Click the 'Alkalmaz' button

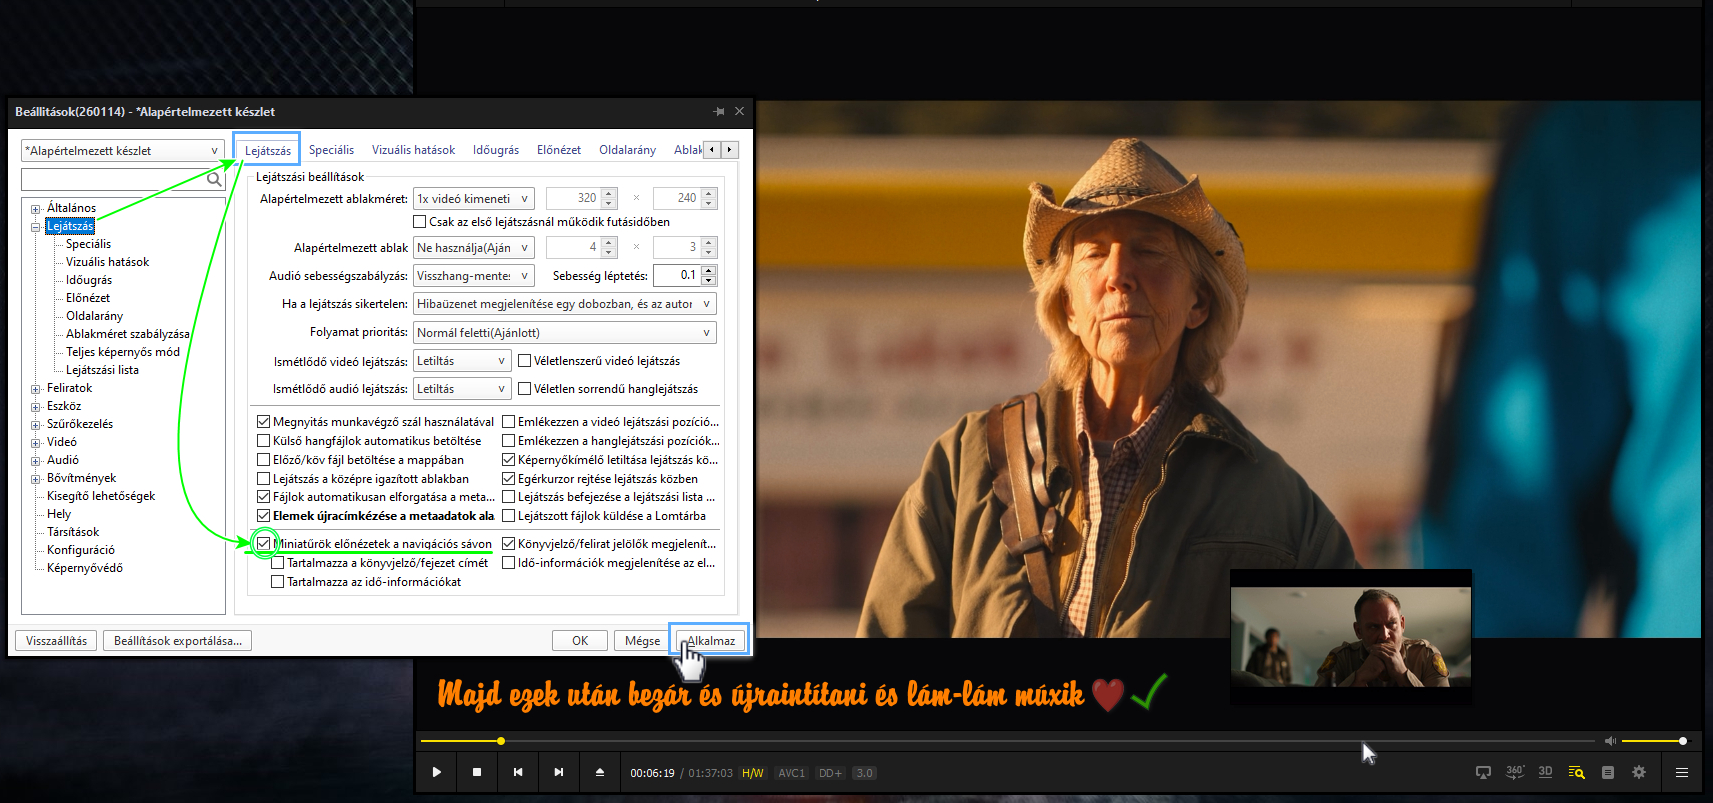pyautogui.click(x=710, y=641)
